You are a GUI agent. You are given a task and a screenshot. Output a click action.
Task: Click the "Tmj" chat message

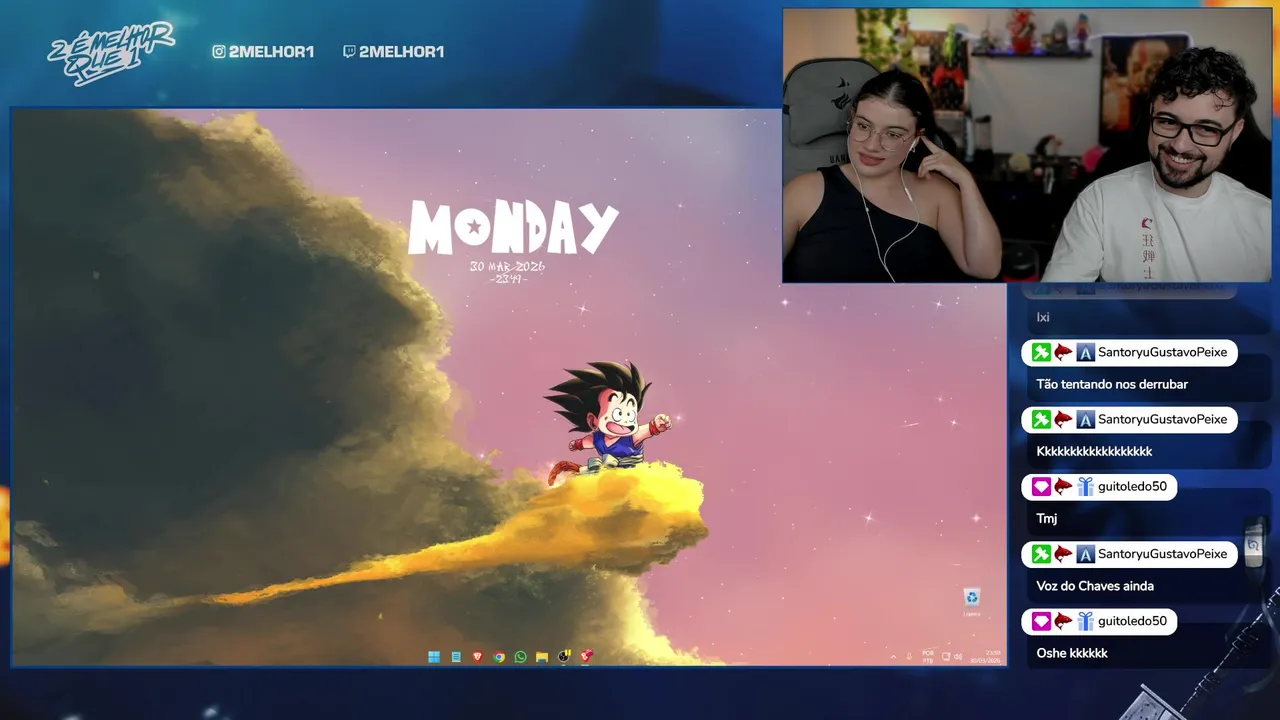coord(1047,518)
